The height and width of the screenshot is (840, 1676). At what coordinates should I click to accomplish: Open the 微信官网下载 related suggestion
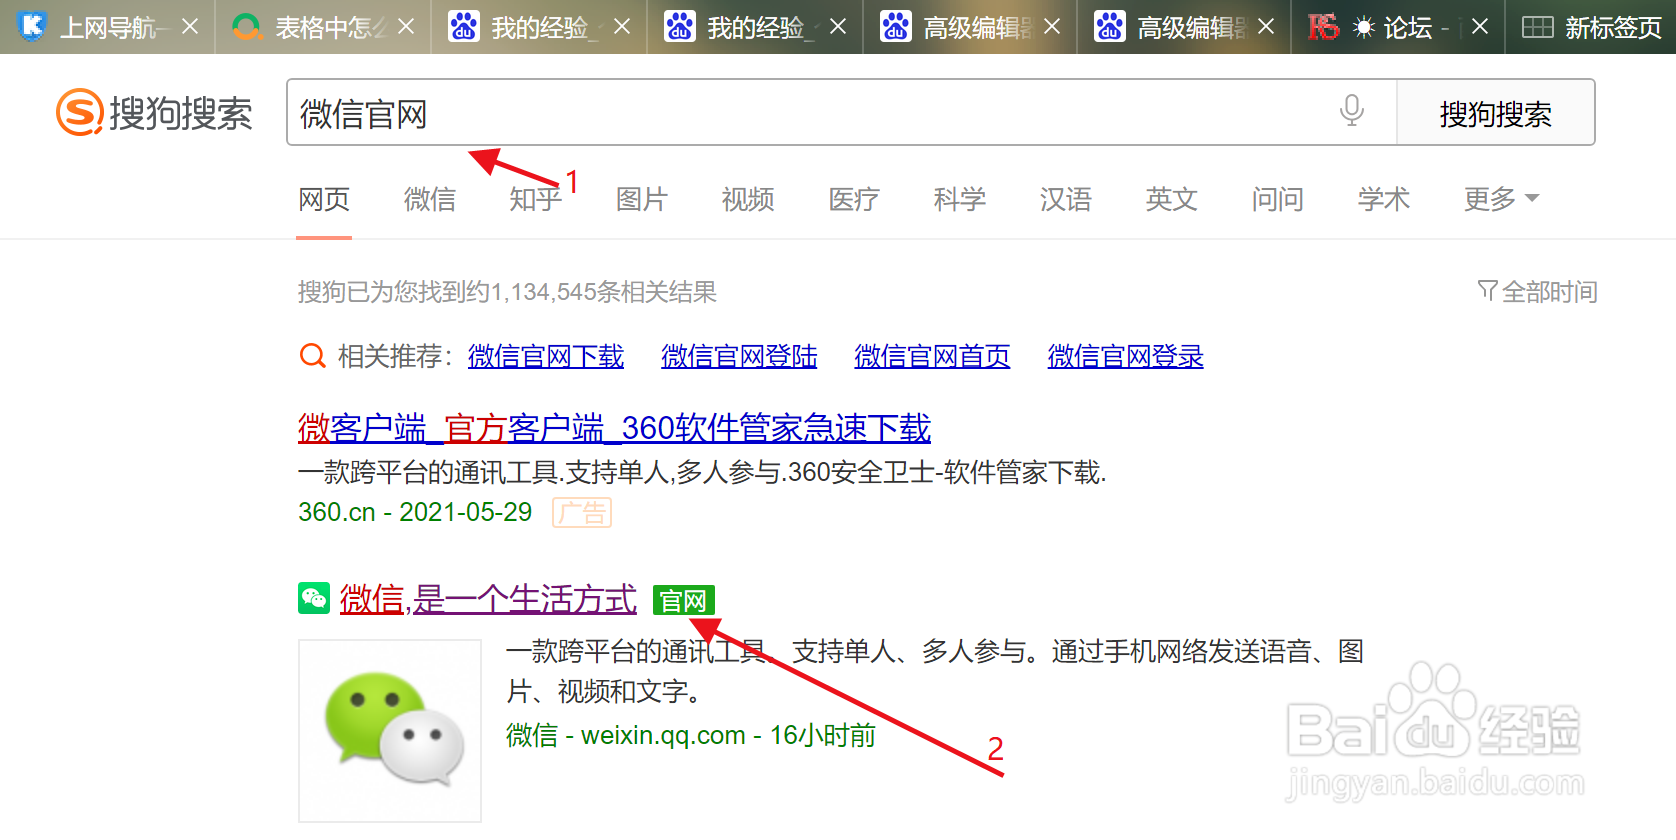(x=546, y=356)
